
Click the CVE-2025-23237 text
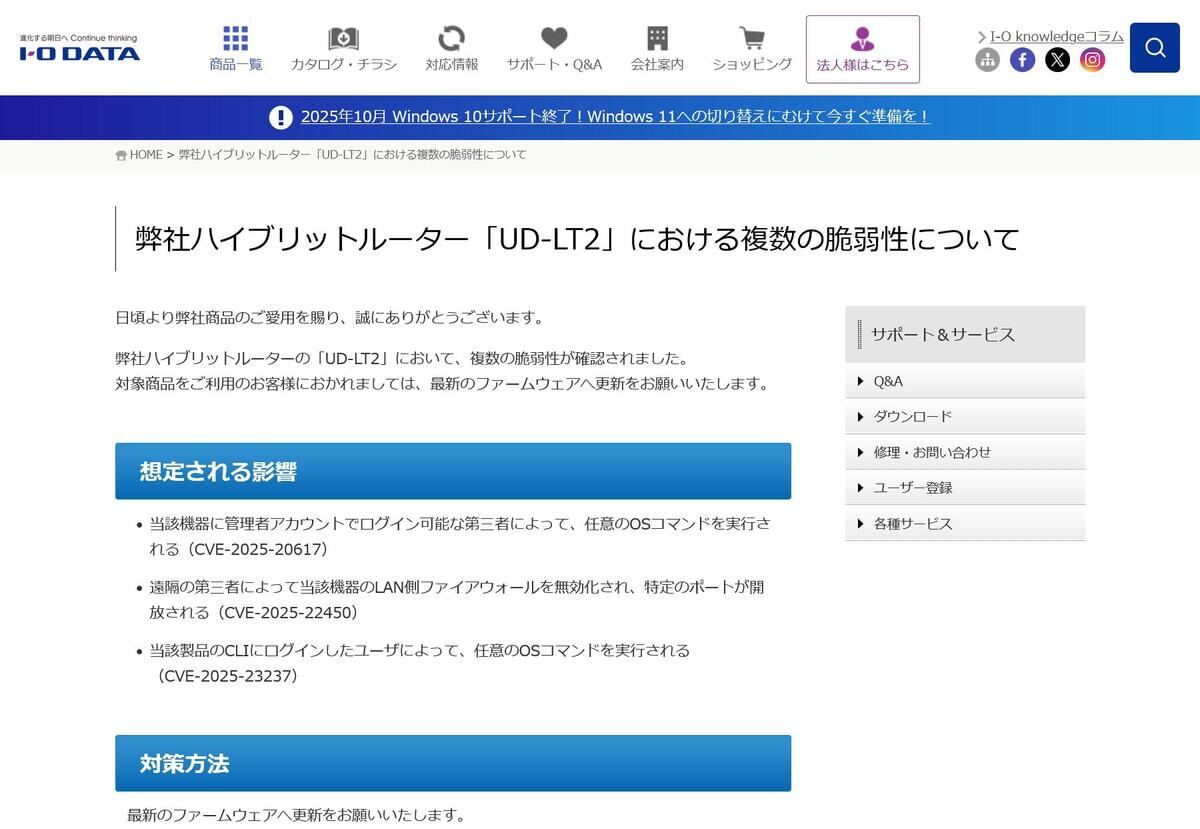click(x=228, y=676)
